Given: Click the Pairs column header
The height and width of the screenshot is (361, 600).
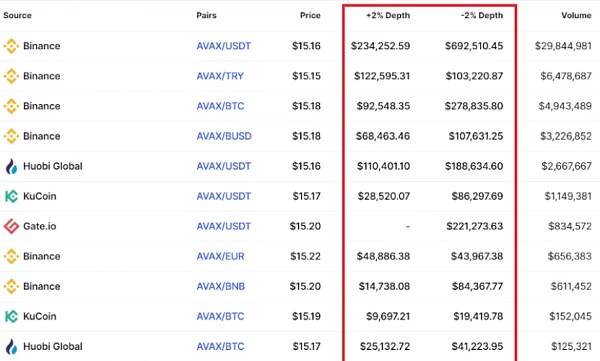Looking at the screenshot, I should (x=207, y=16).
